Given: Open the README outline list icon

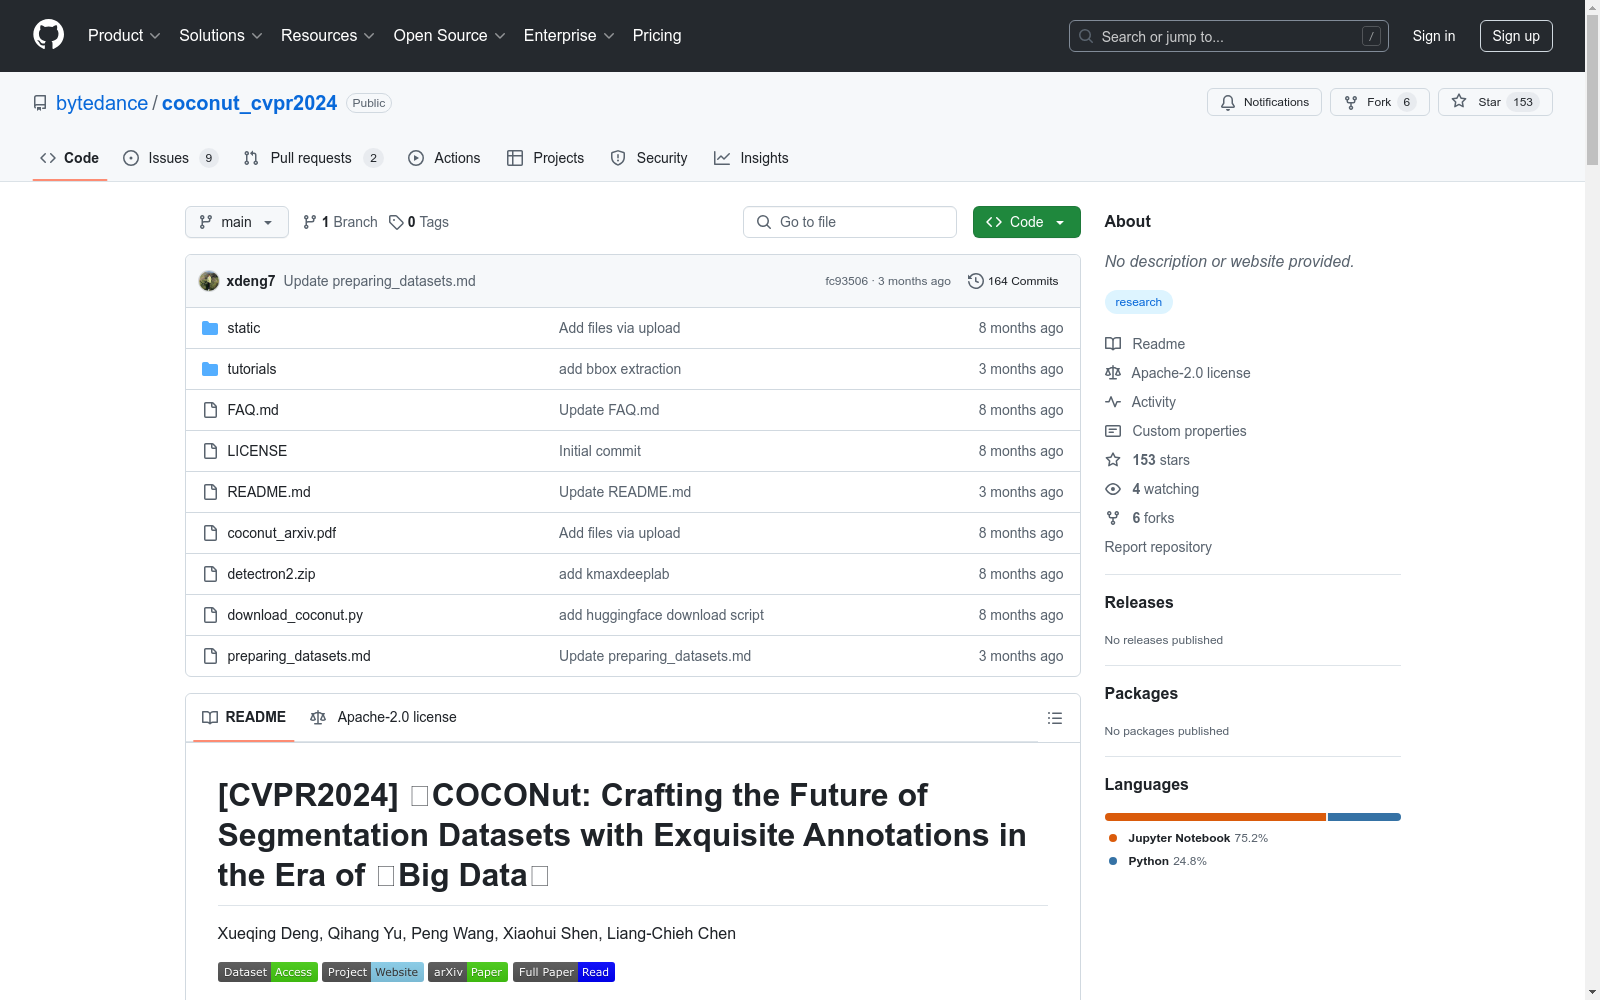Looking at the screenshot, I should pyautogui.click(x=1054, y=718).
